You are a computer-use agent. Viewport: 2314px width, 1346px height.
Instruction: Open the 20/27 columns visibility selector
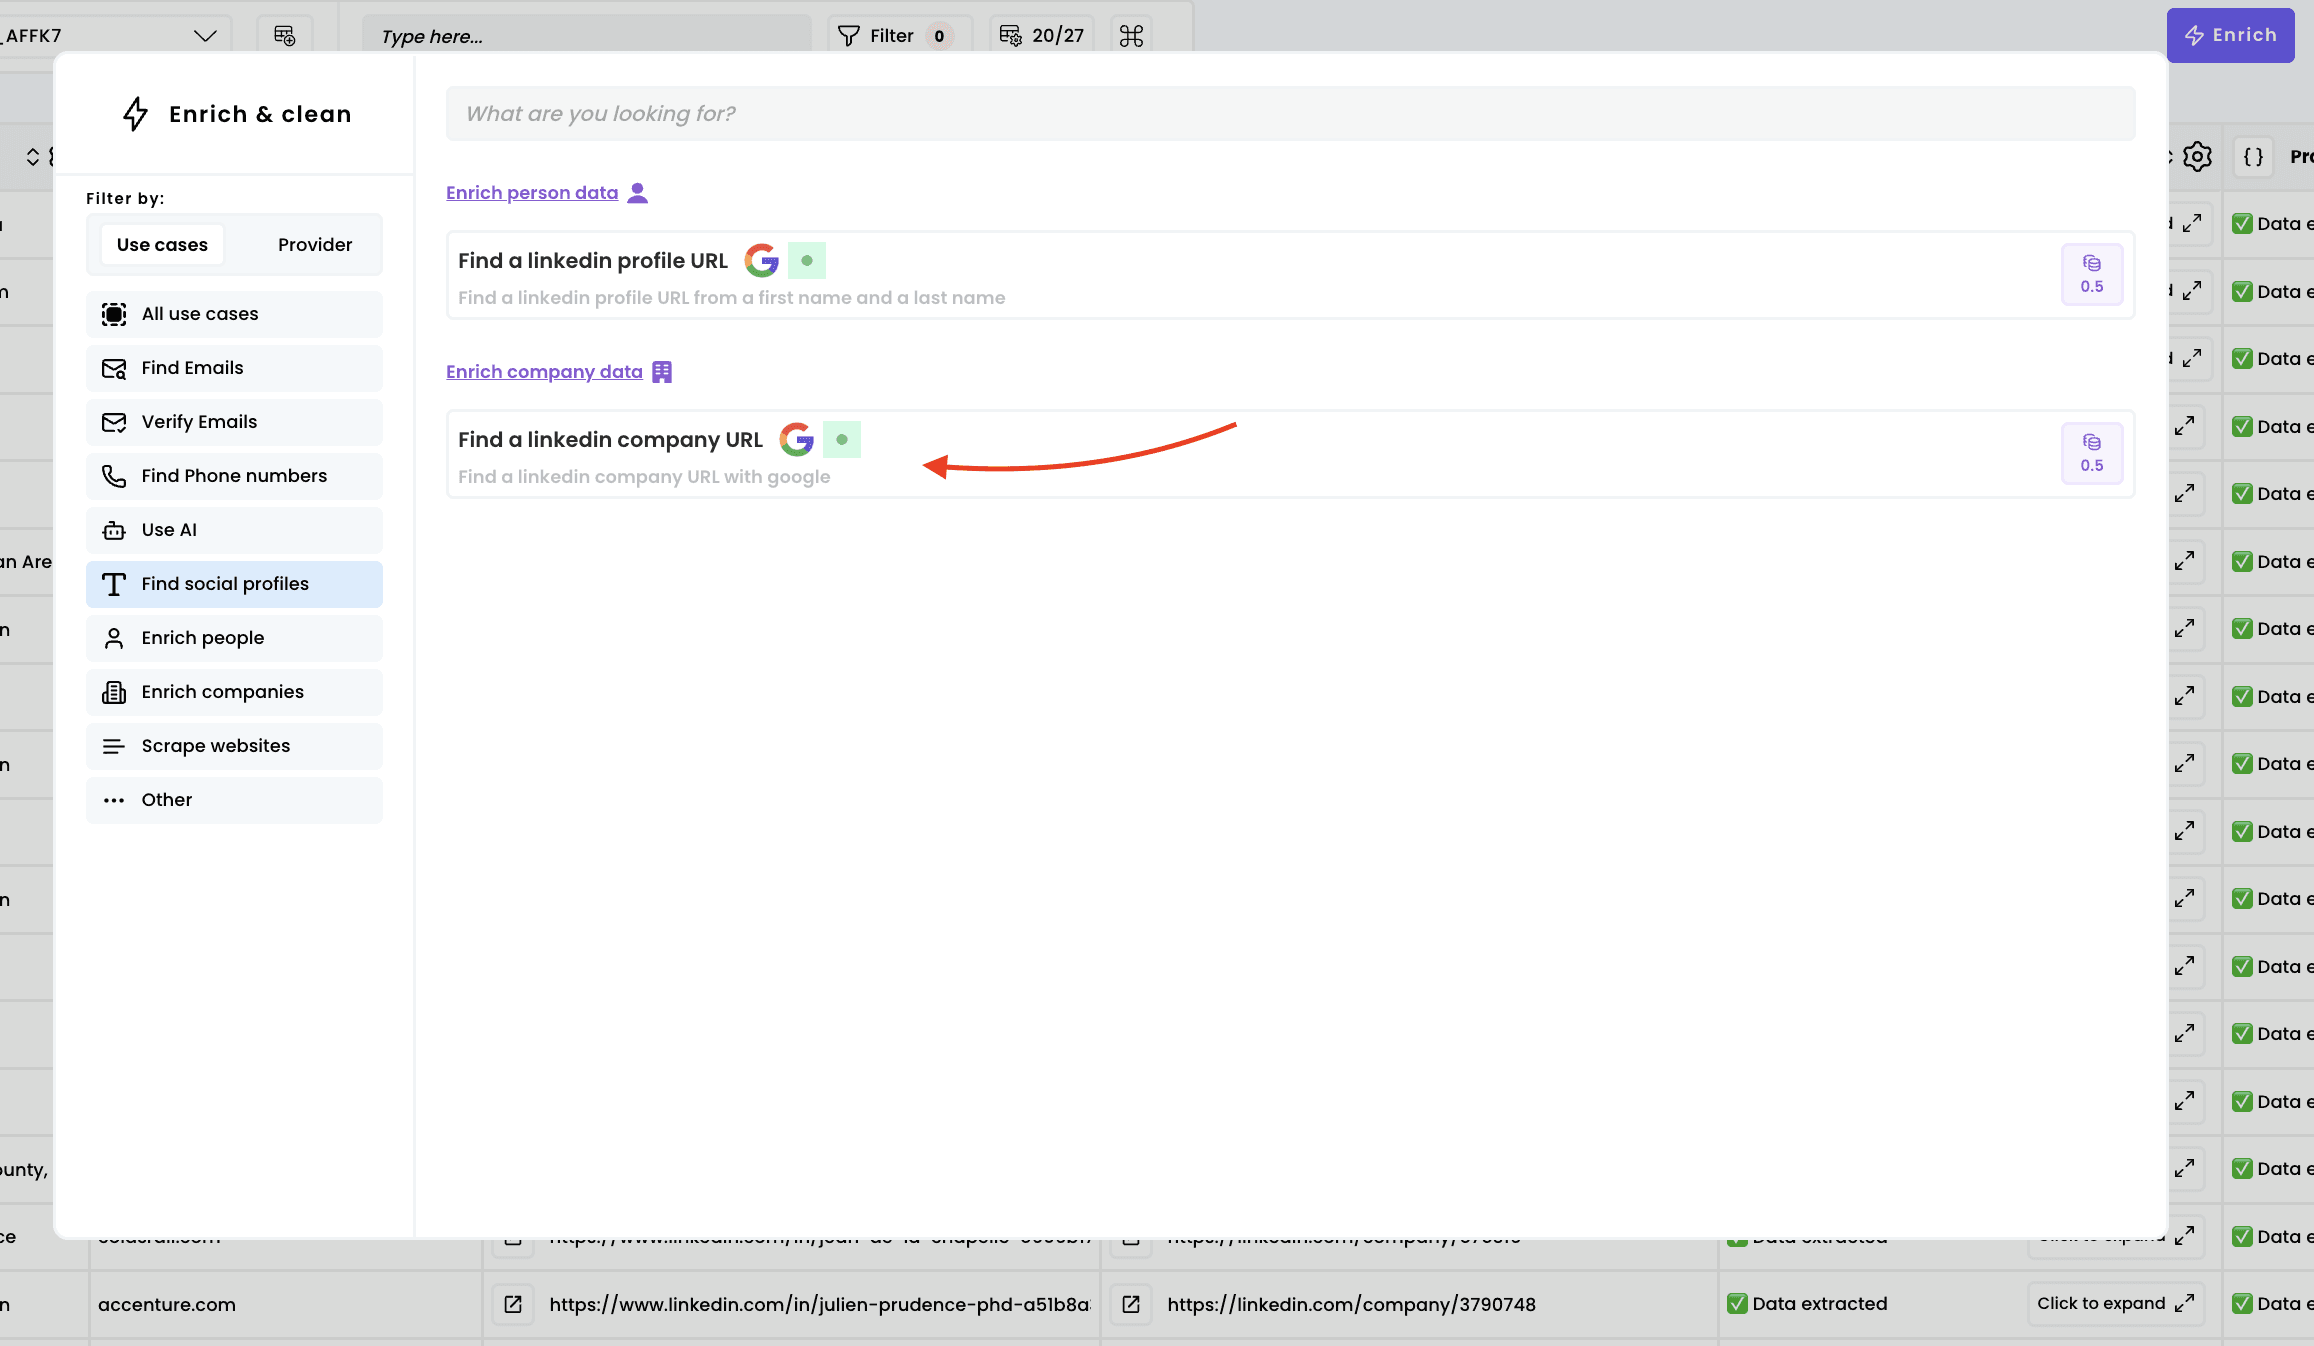pos(1042,36)
